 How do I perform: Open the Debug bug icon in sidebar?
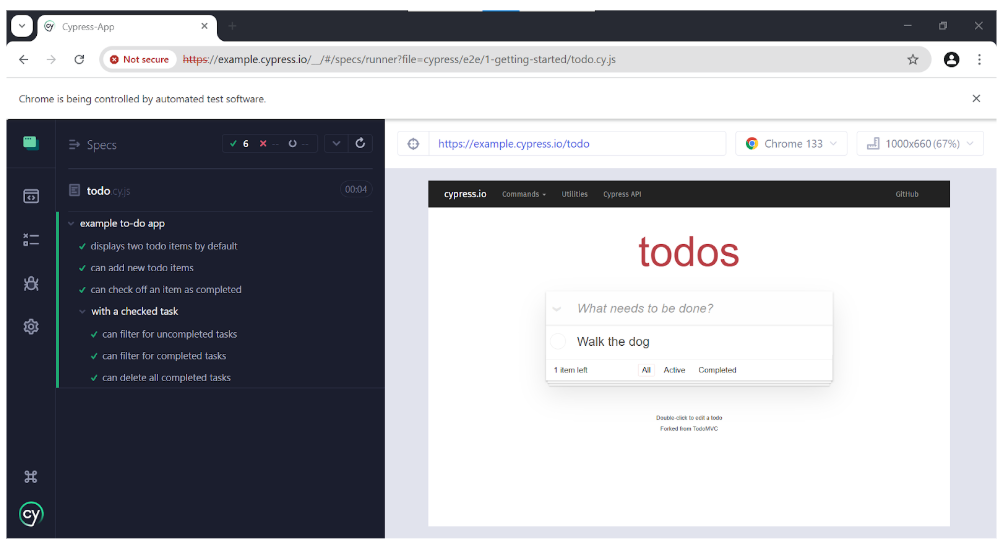[x=31, y=283]
